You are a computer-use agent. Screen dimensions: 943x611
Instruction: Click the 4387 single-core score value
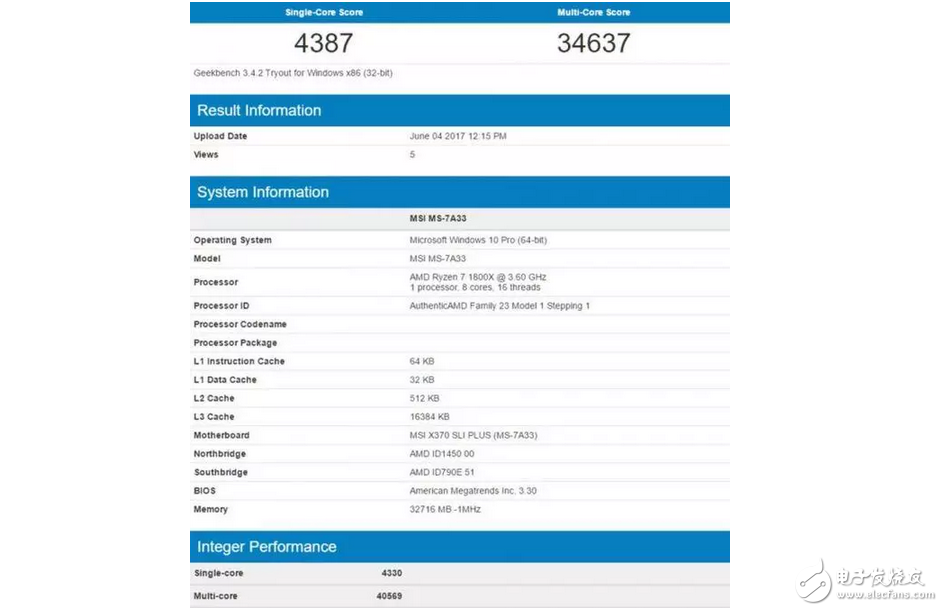point(322,43)
